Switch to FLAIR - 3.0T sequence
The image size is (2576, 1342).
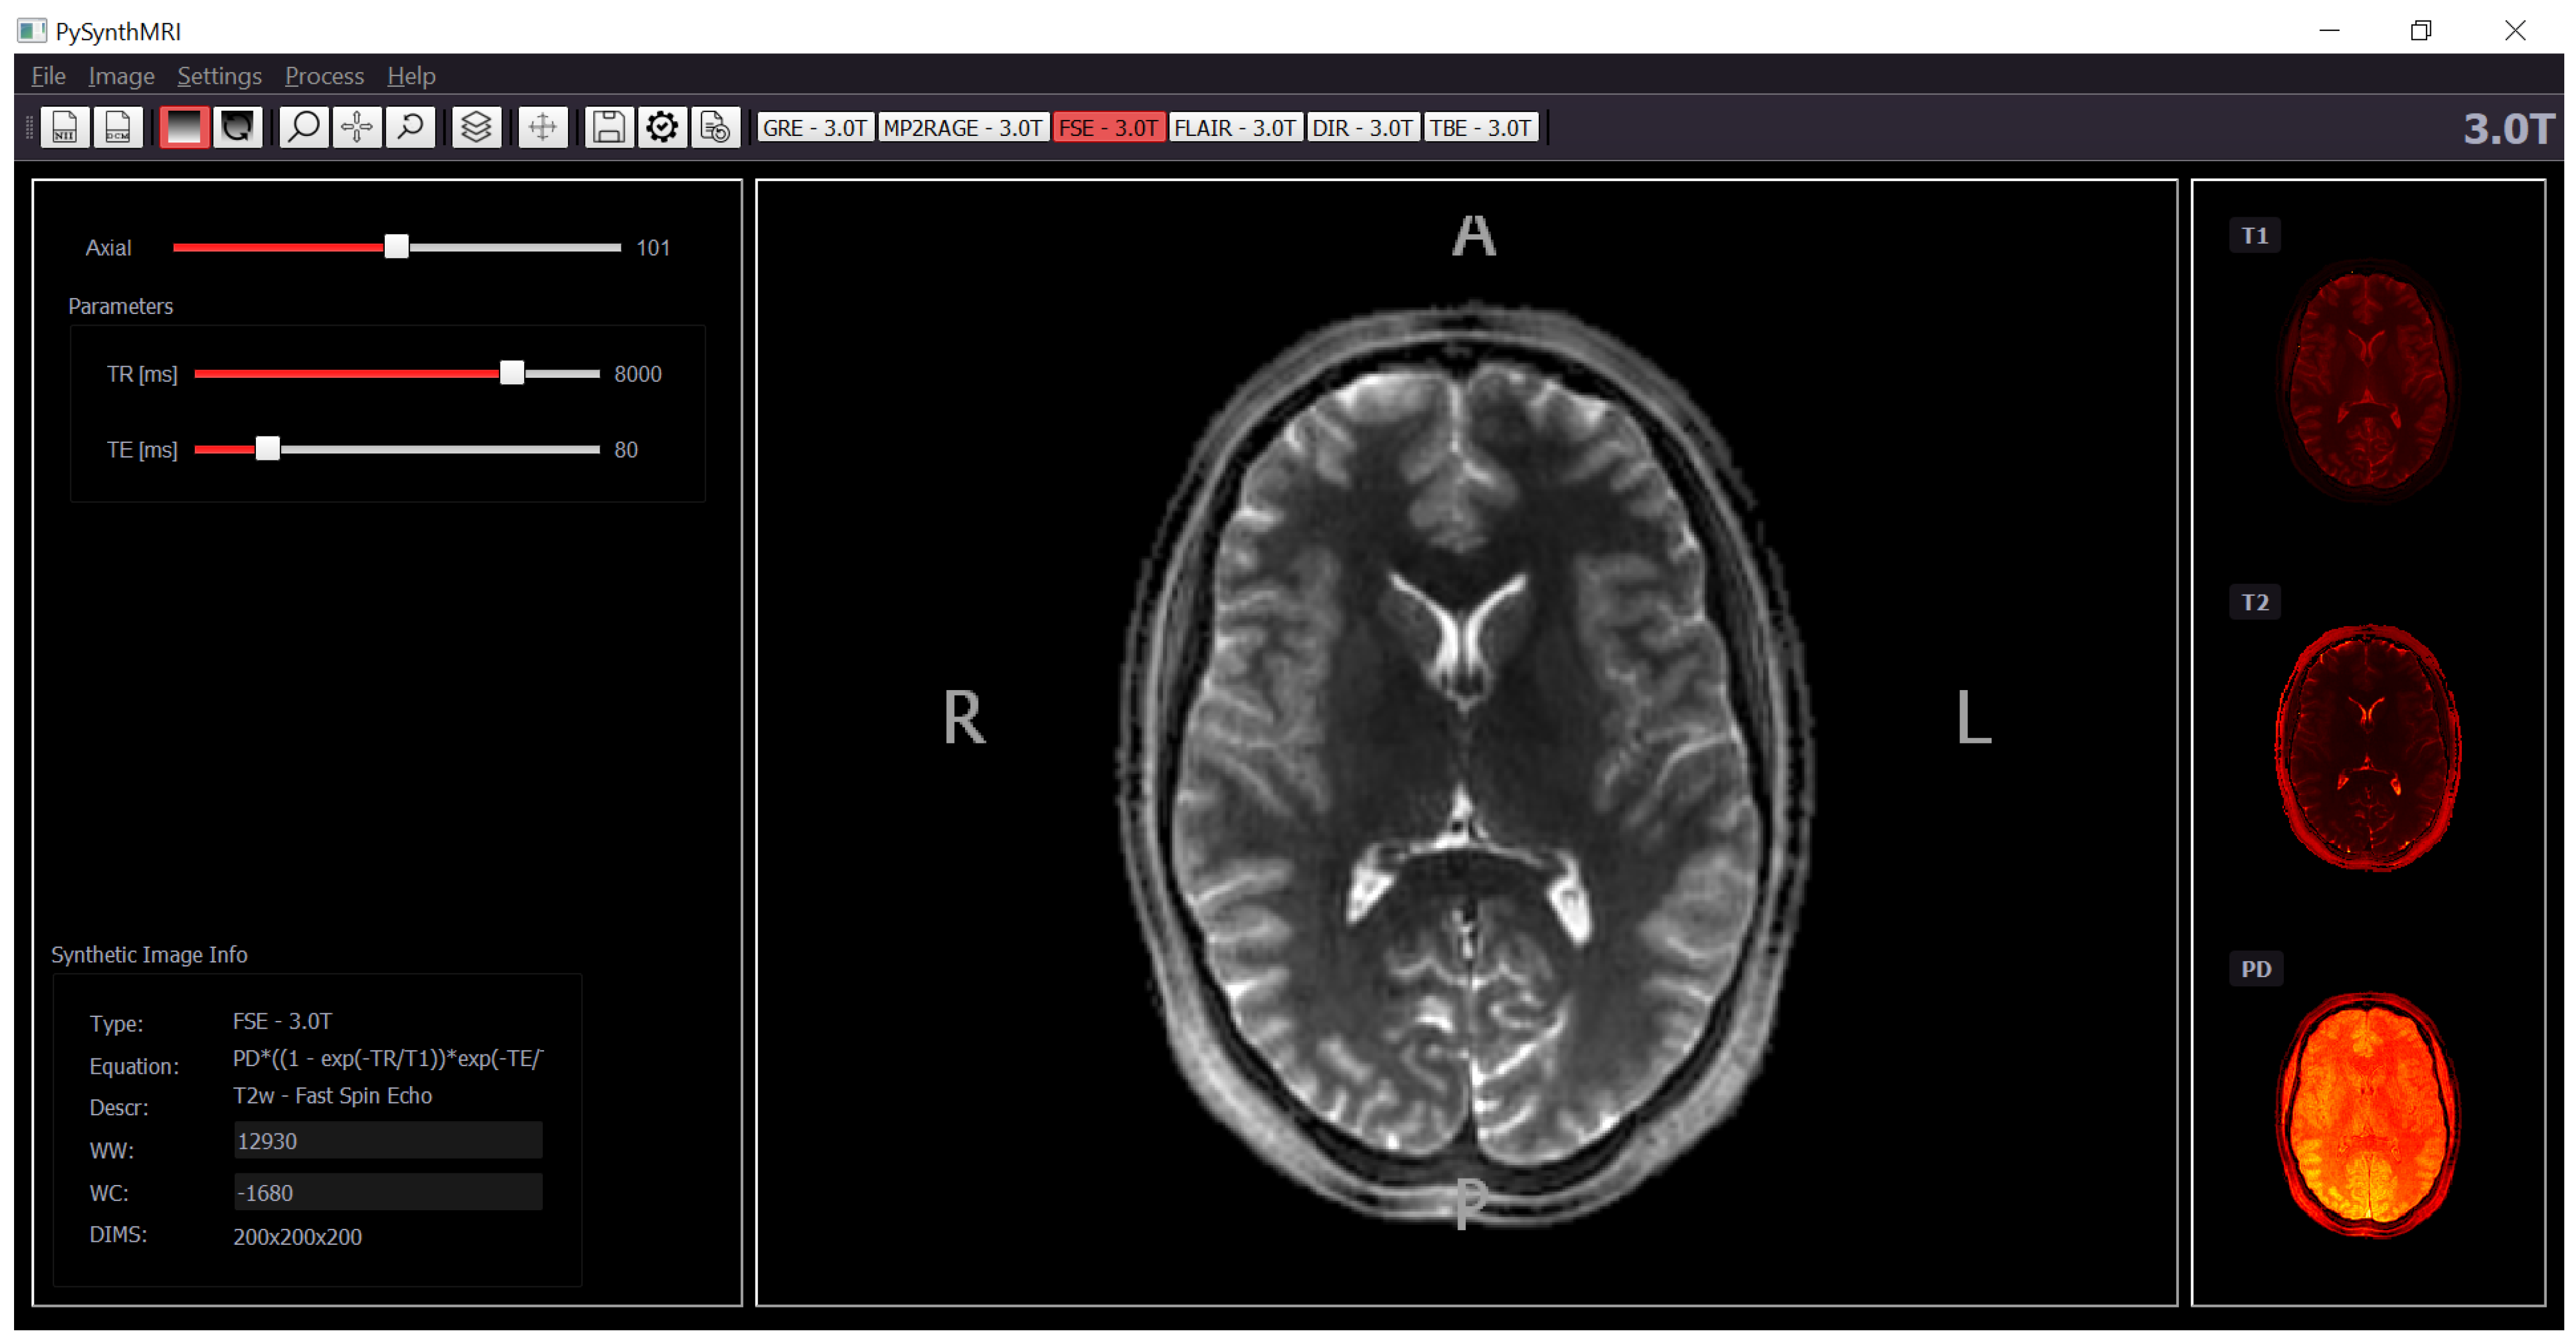(1235, 128)
